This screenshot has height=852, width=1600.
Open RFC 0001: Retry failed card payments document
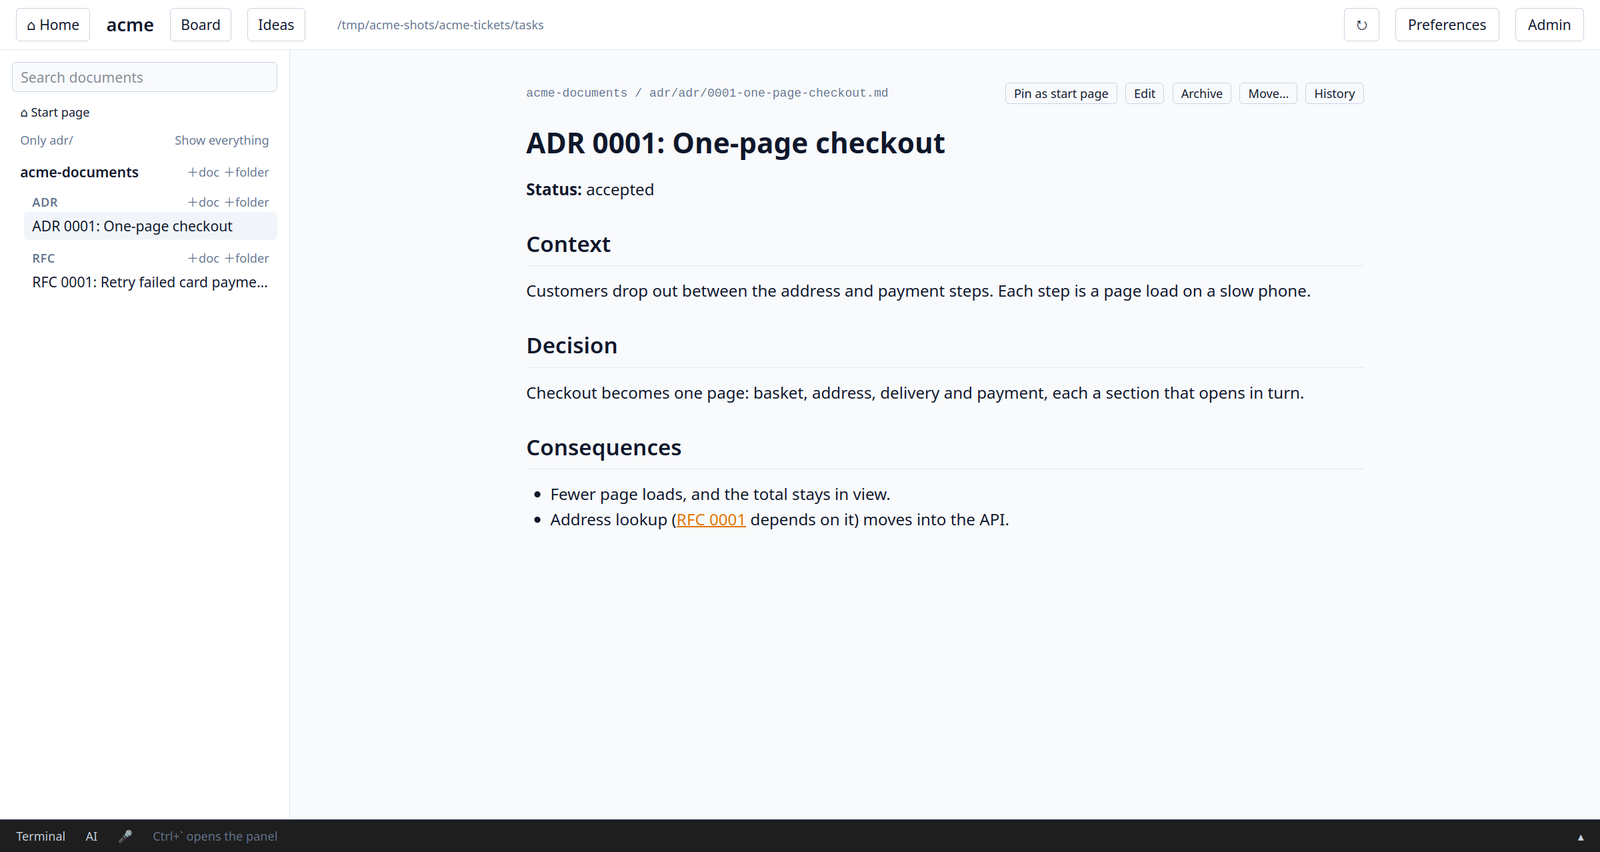(x=150, y=282)
